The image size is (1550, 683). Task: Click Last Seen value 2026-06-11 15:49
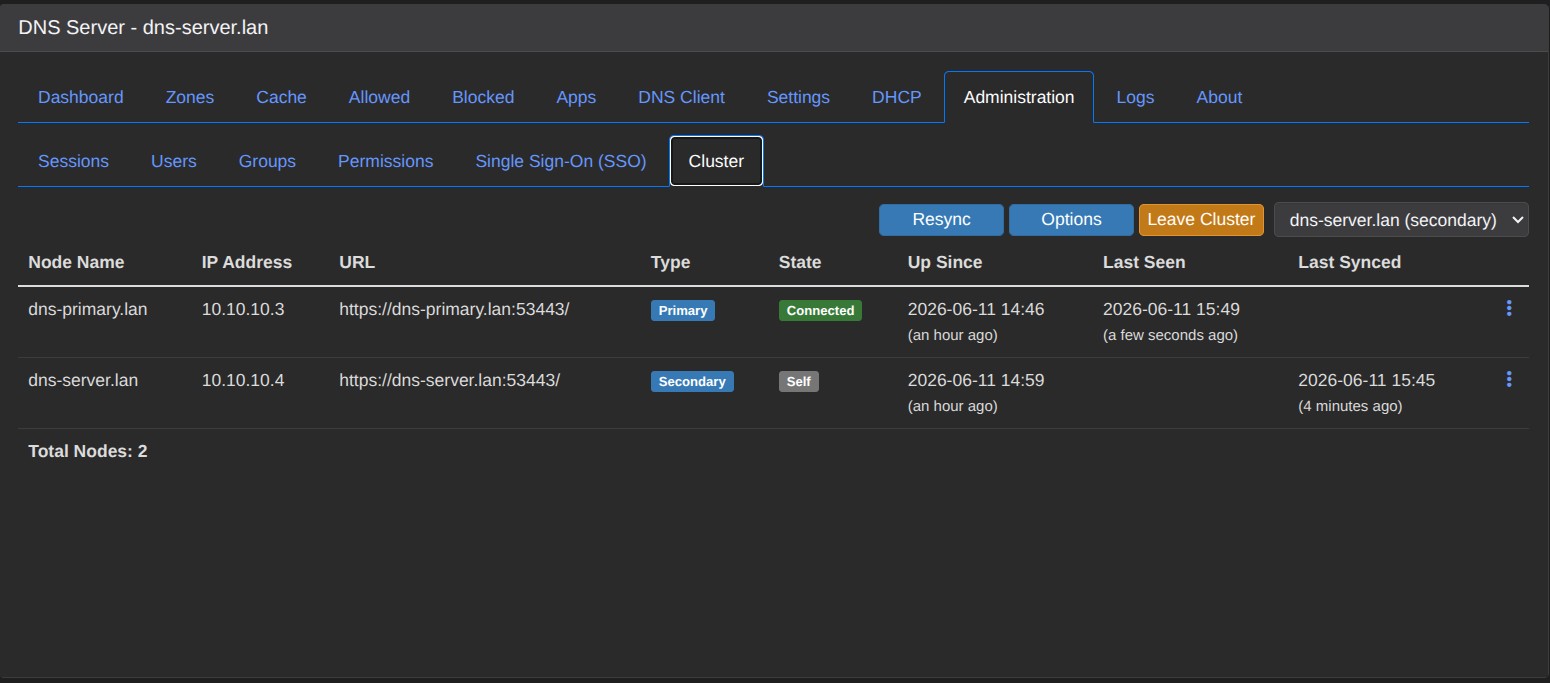pos(1171,309)
